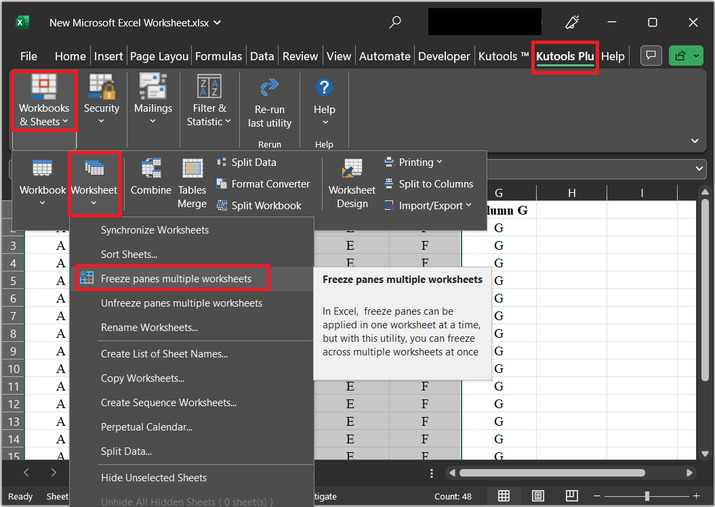Image resolution: width=715 pixels, height=507 pixels.
Task: Switch to the Automate tab
Action: (384, 56)
